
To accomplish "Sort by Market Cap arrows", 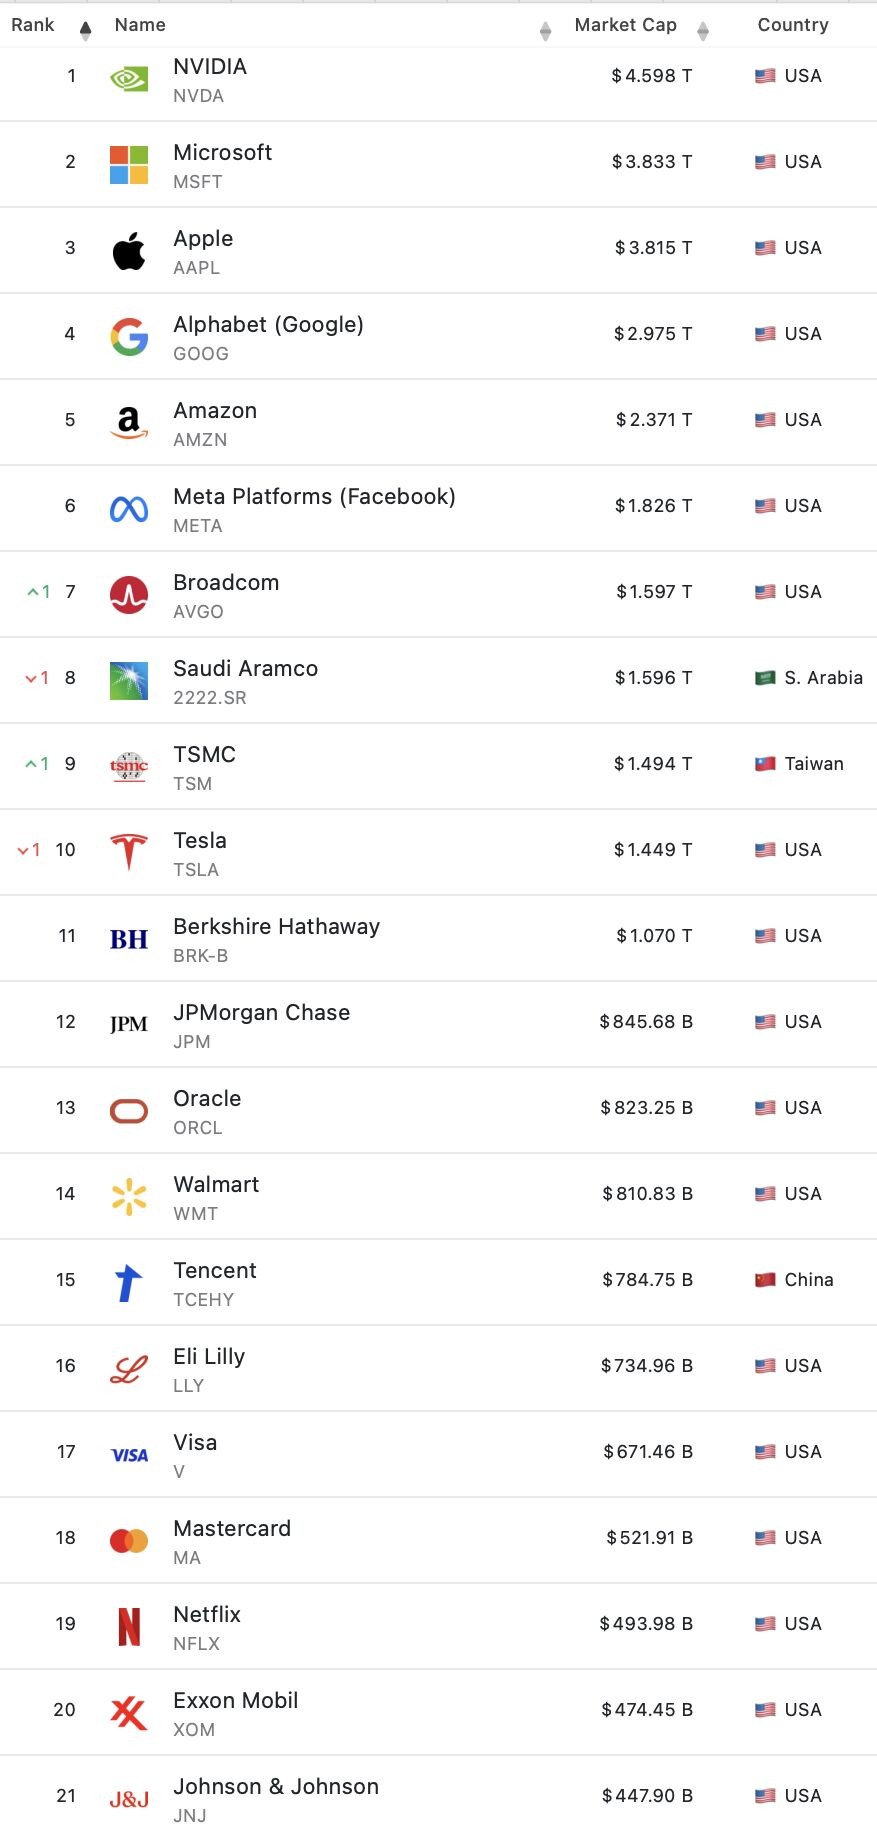I will pyautogui.click(x=703, y=31).
